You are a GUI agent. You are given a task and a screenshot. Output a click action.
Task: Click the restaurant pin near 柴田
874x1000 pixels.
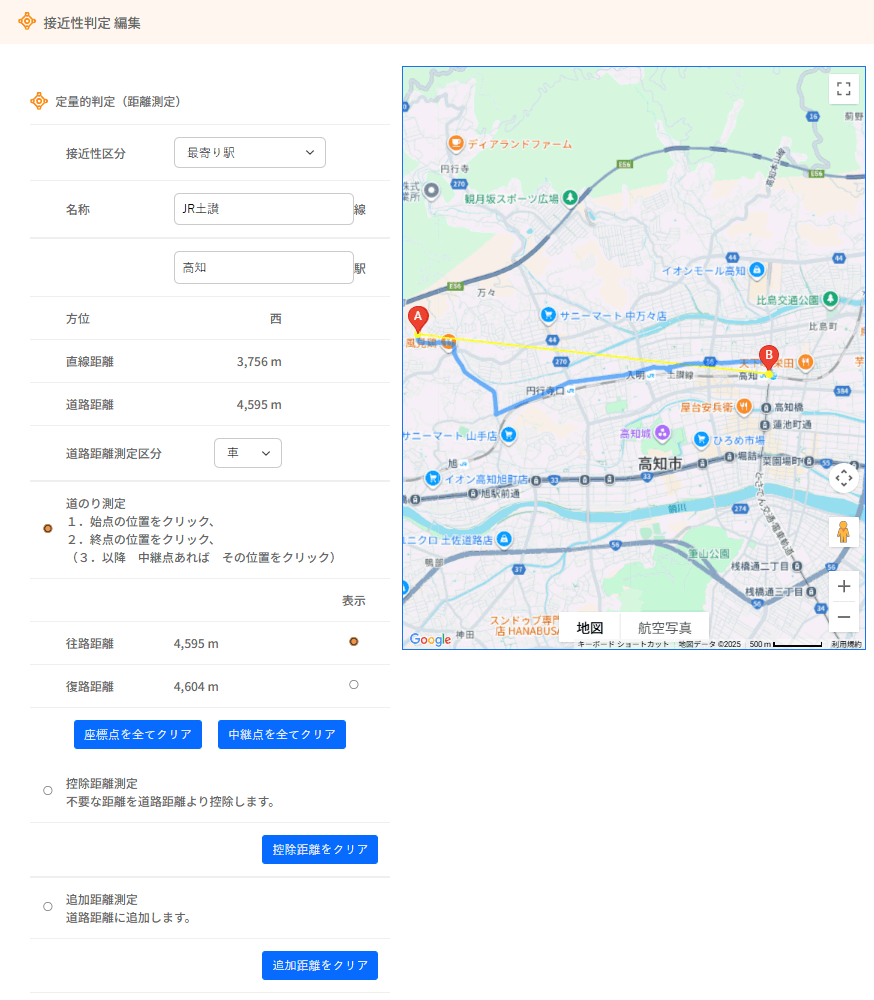click(x=806, y=362)
